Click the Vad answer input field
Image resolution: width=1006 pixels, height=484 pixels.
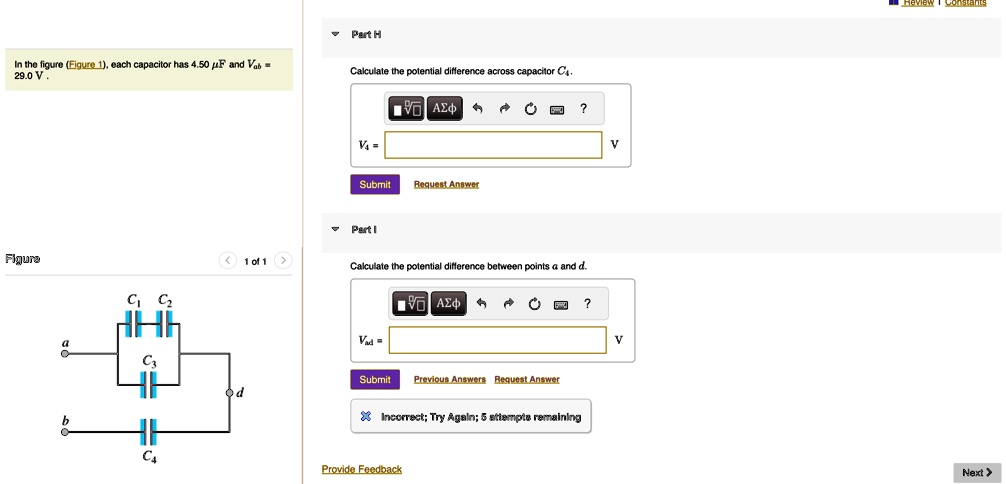point(497,340)
